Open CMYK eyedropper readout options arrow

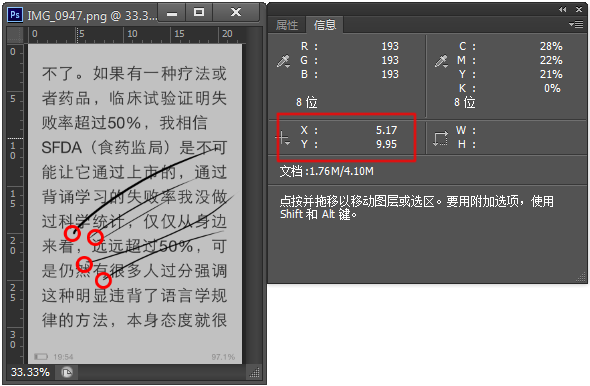[x=446, y=66]
